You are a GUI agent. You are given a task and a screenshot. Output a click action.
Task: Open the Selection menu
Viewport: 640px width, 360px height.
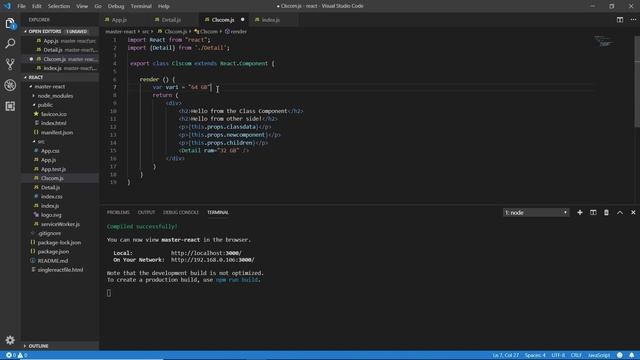point(59,6)
